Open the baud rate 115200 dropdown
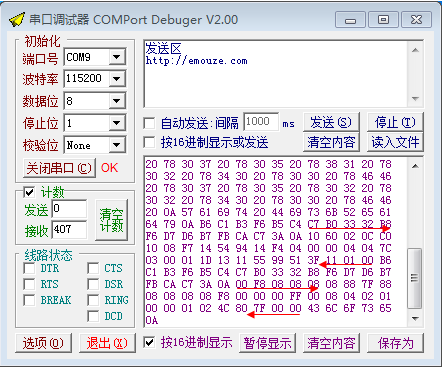 point(117,79)
